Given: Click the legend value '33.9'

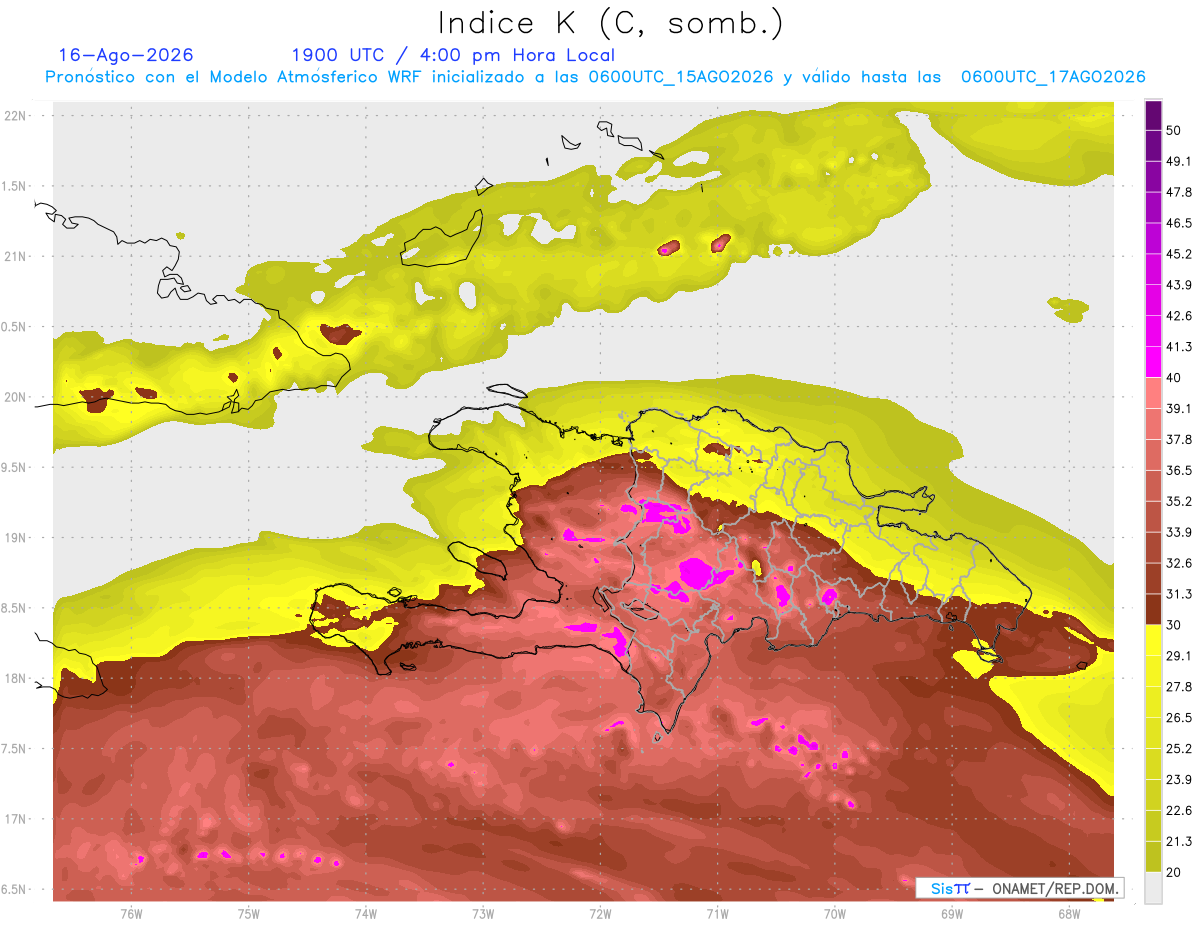Looking at the screenshot, I should tap(1179, 532).
